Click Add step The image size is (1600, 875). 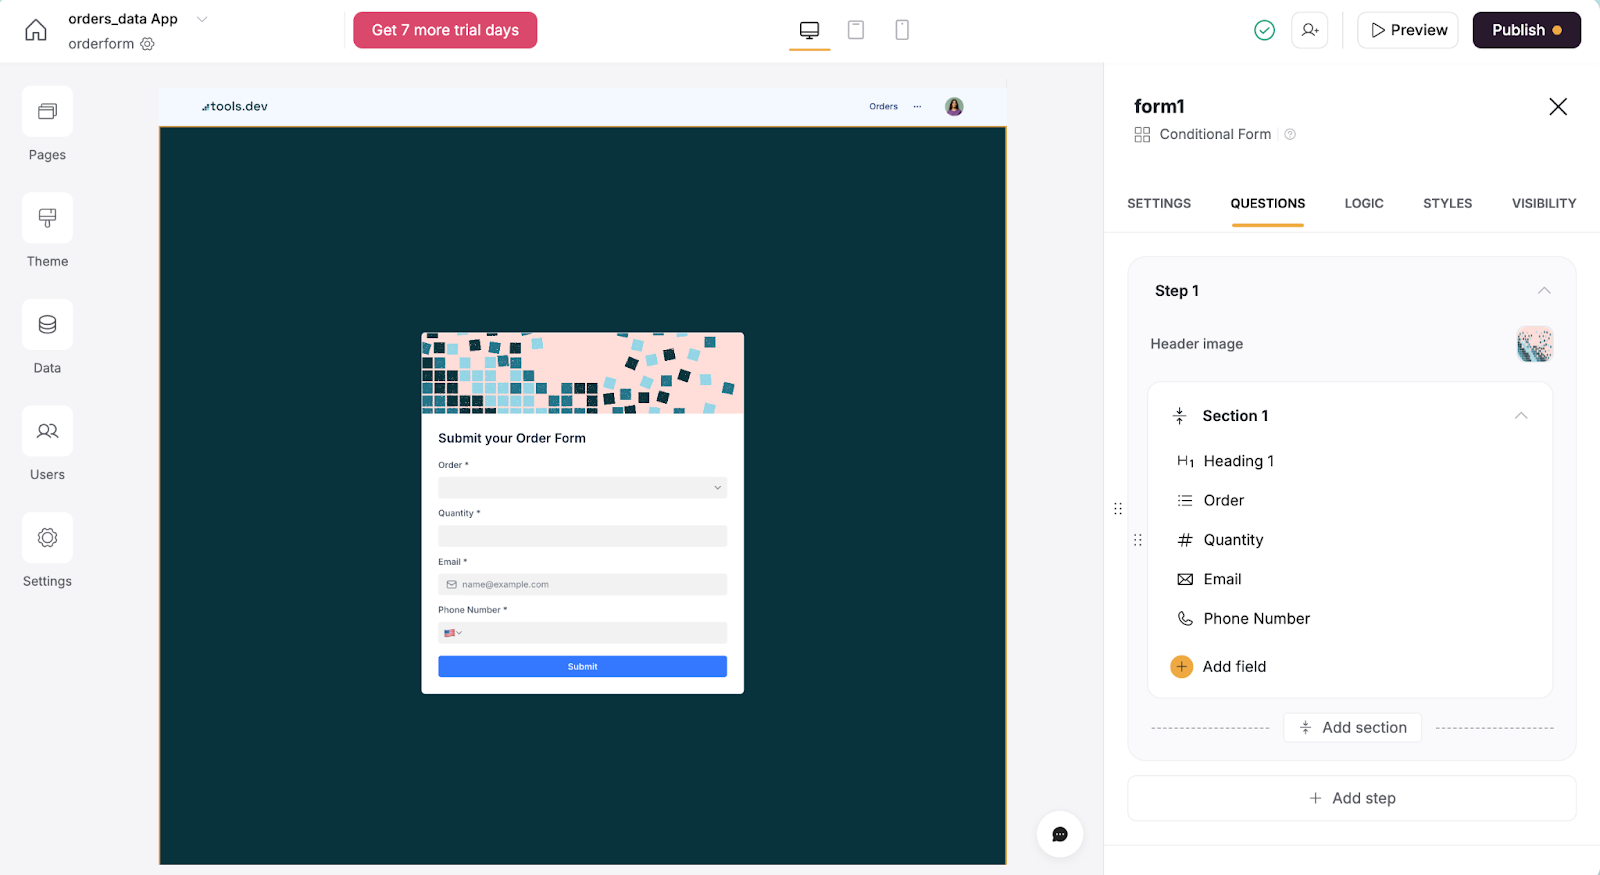coord(1352,798)
